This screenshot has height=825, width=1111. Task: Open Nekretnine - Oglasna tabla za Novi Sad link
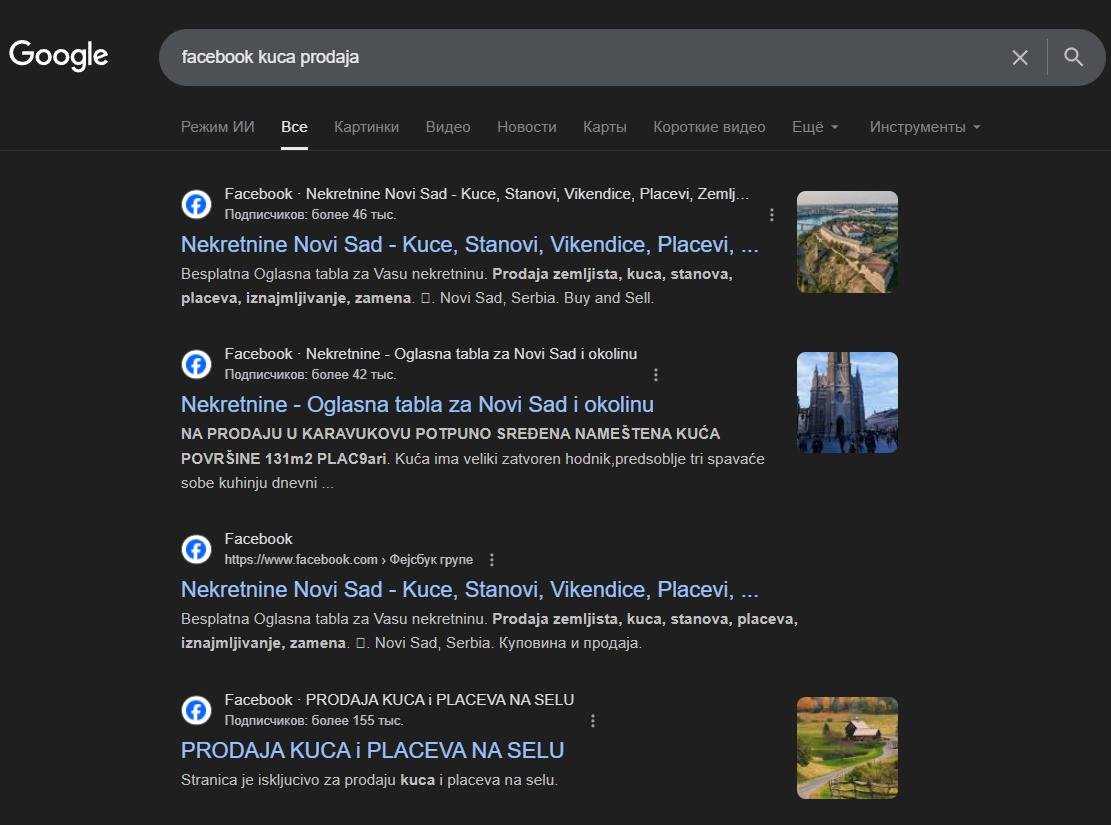tap(417, 404)
